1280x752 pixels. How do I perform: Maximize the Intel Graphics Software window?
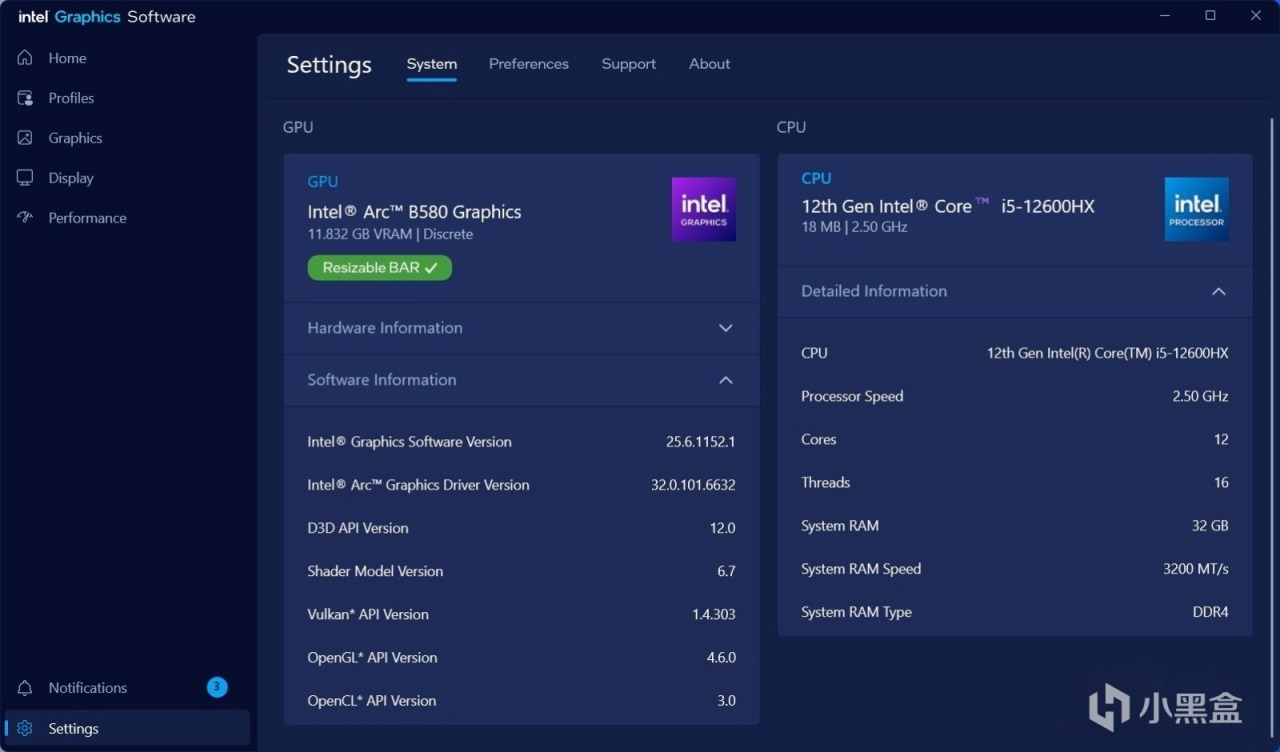[1210, 16]
